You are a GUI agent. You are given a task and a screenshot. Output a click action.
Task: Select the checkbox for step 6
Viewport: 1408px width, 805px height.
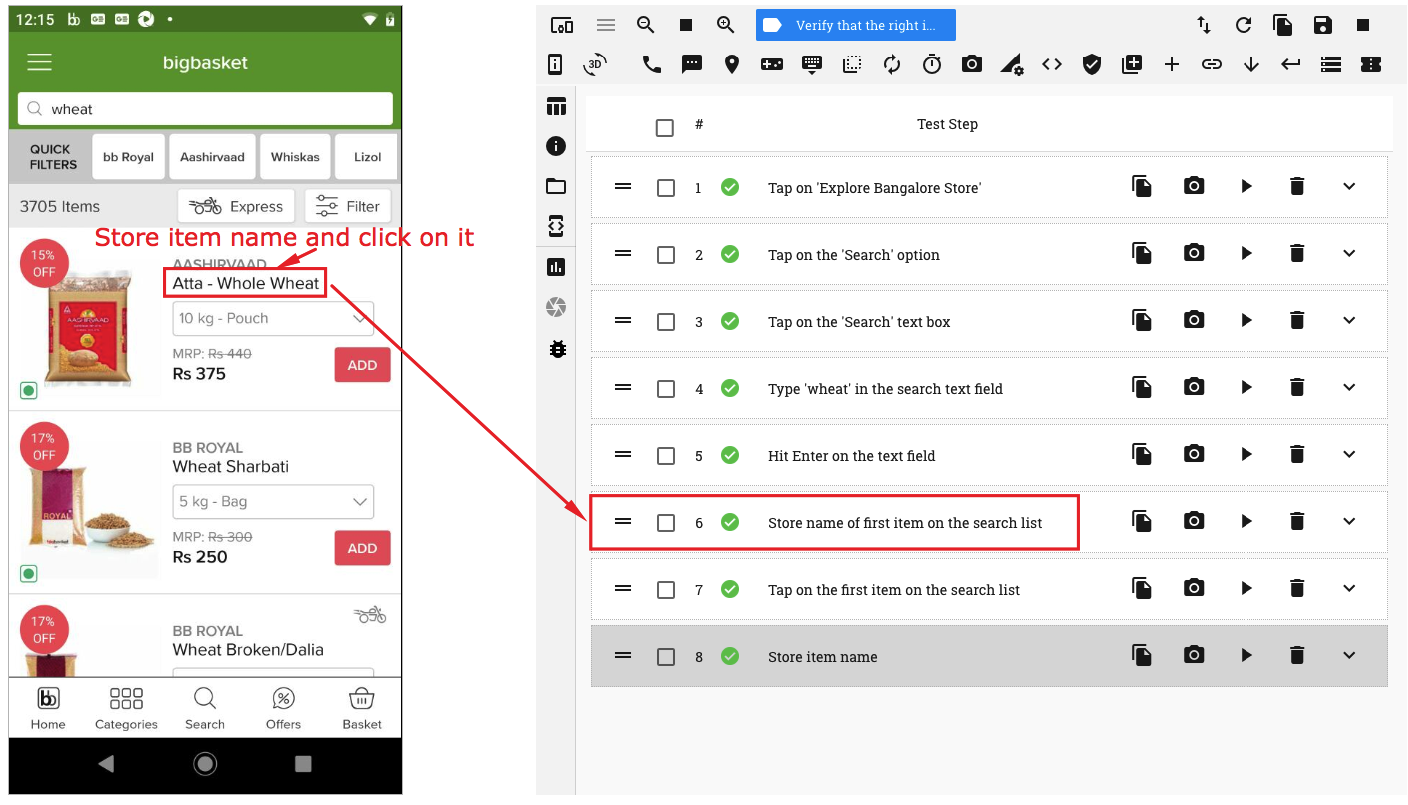[666, 523]
